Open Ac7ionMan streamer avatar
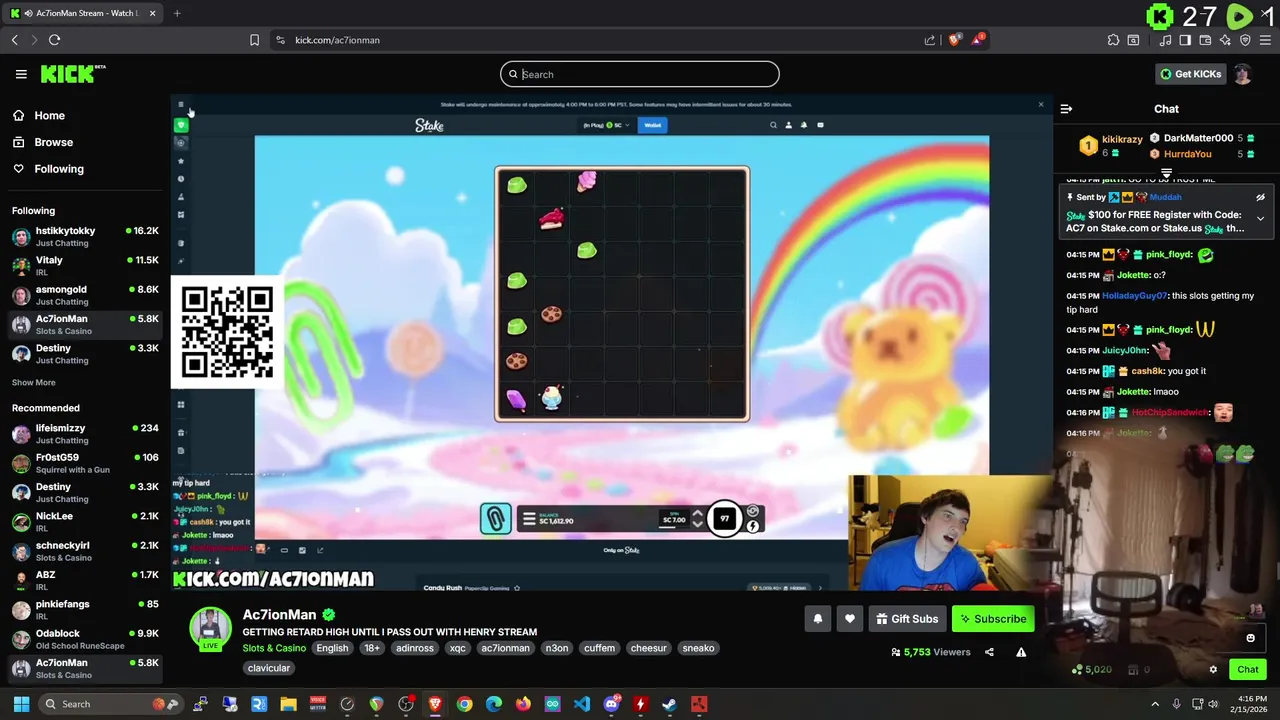 click(210, 627)
